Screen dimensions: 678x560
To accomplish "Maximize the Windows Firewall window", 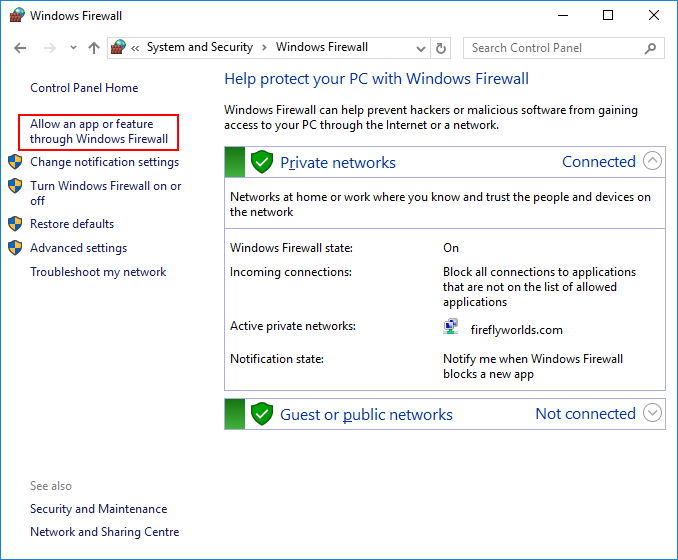I will click(608, 16).
